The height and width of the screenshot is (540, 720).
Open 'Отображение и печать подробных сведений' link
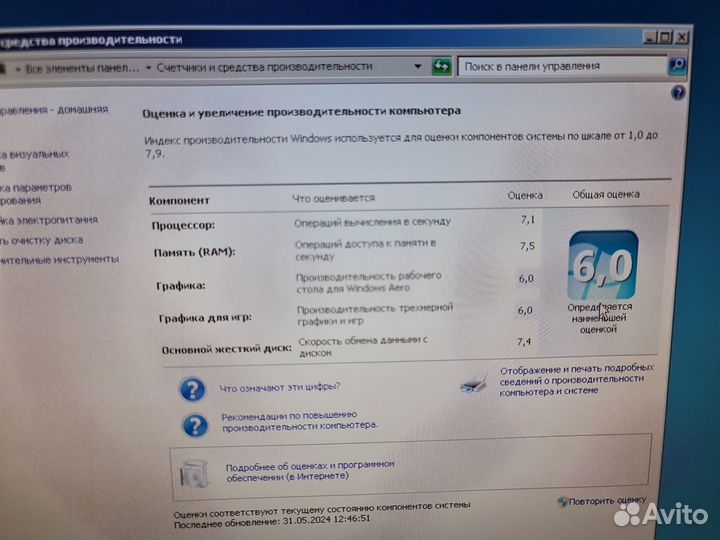(x=576, y=380)
